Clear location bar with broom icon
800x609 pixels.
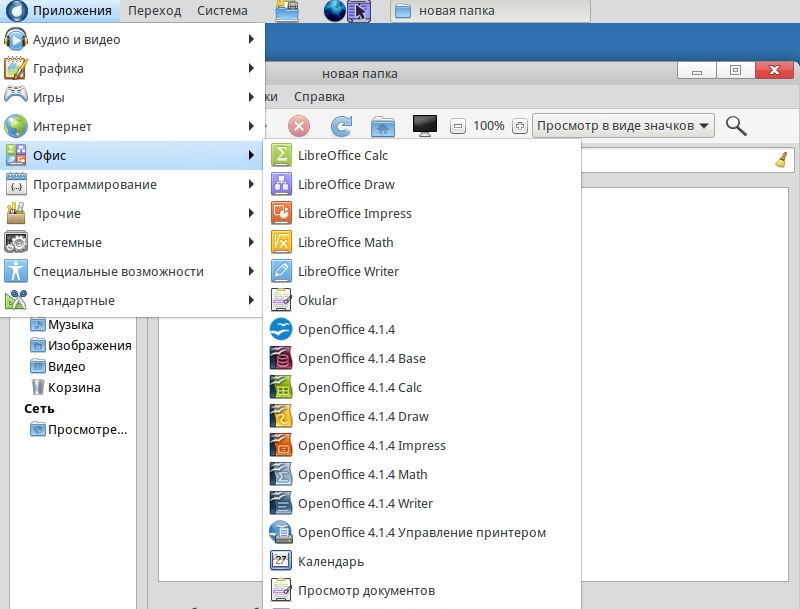(781, 160)
